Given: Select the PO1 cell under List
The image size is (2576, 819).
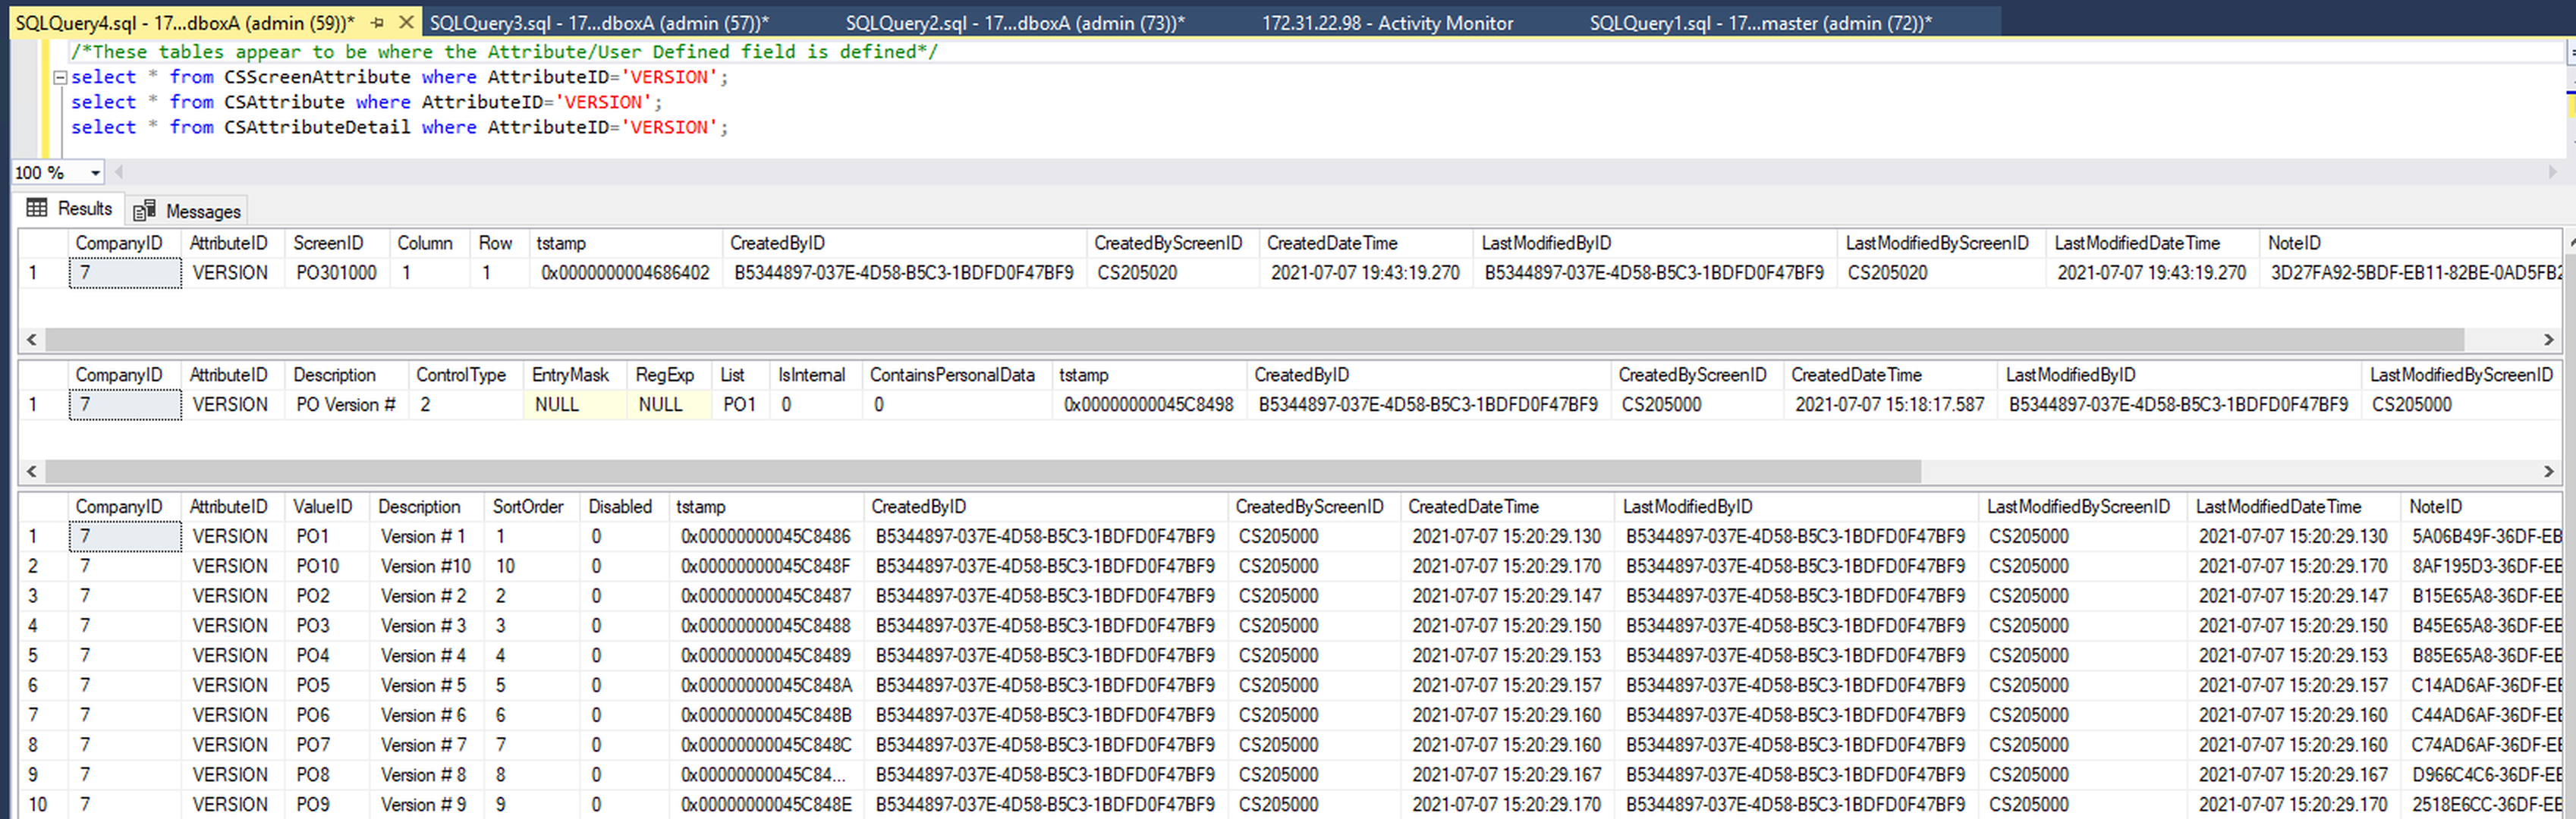Looking at the screenshot, I should pos(740,405).
